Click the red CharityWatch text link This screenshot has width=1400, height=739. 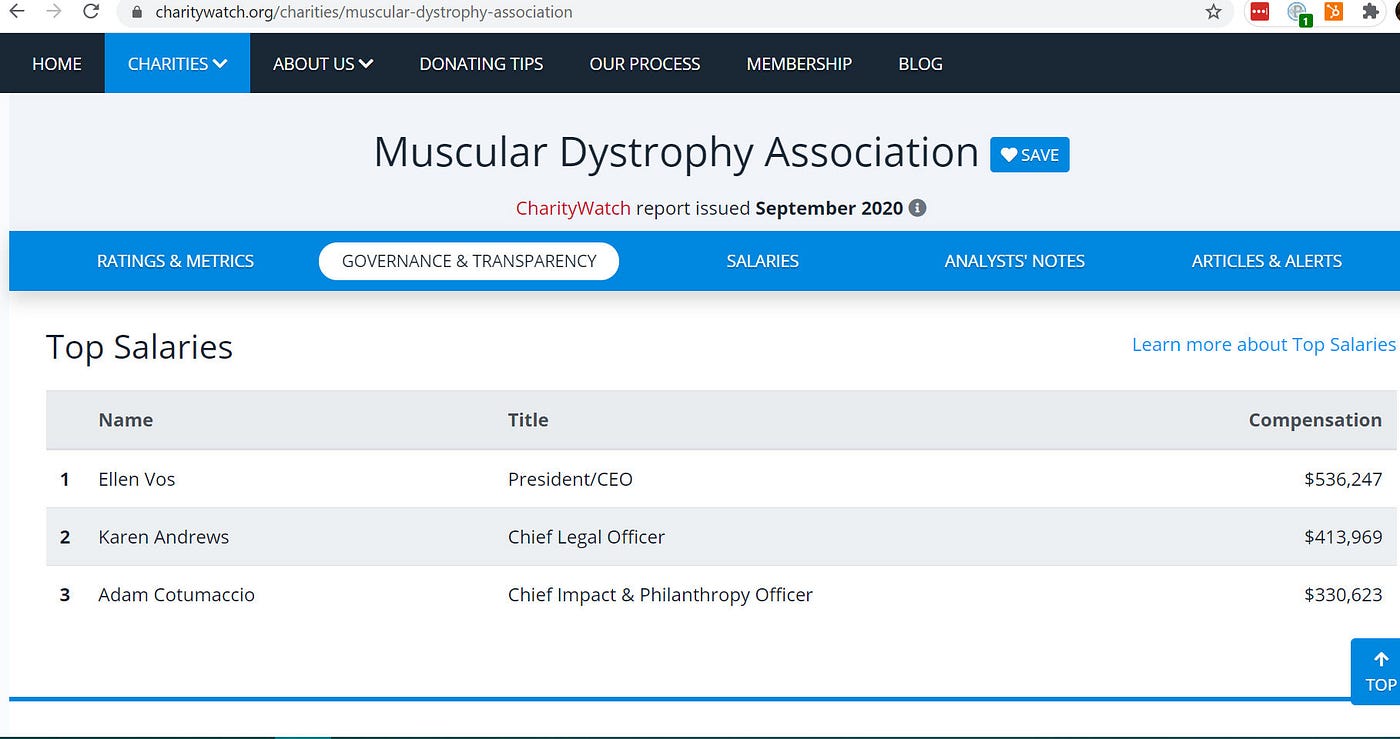click(x=573, y=208)
